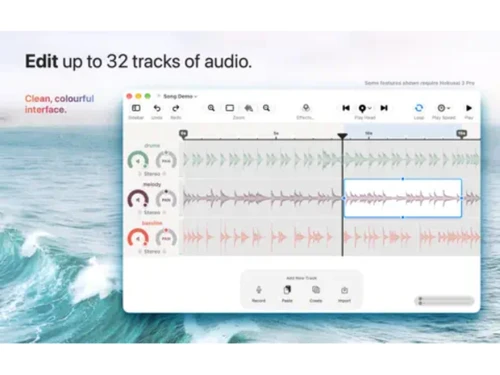500x375 pixels.
Task: Click the red bassline waveform before the playhead
Action: click(x=258, y=237)
